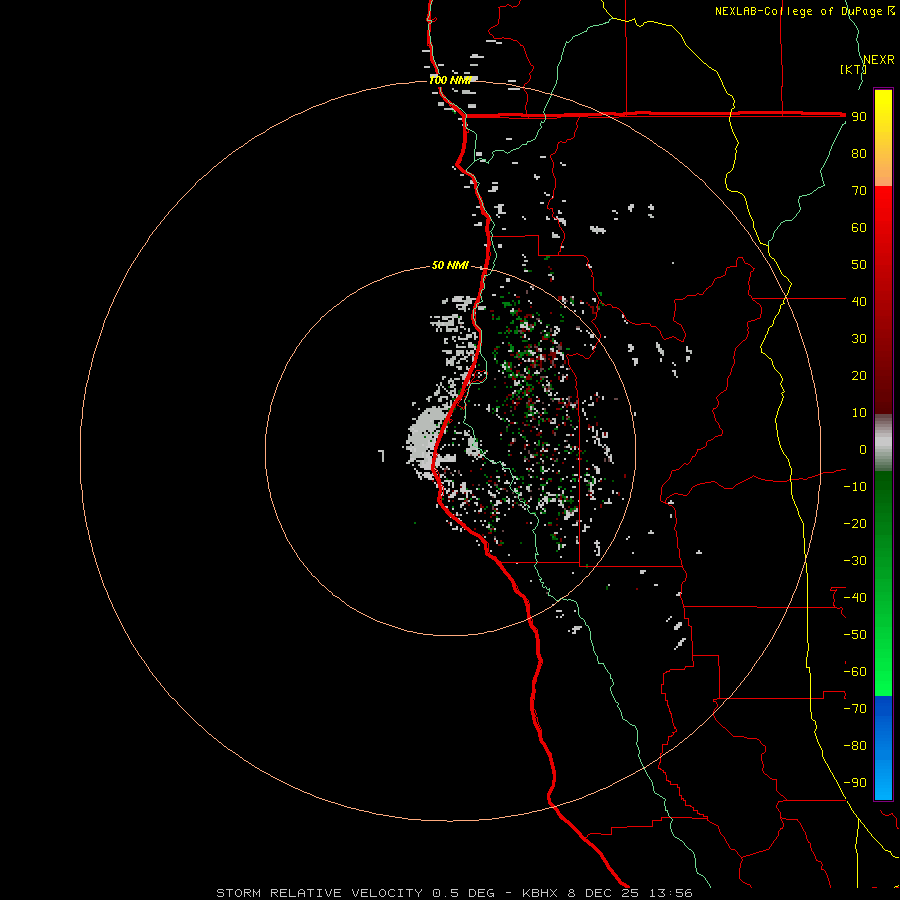Click the 10 value on the velocity scale
This screenshot has width=900, height=900.
859,413
